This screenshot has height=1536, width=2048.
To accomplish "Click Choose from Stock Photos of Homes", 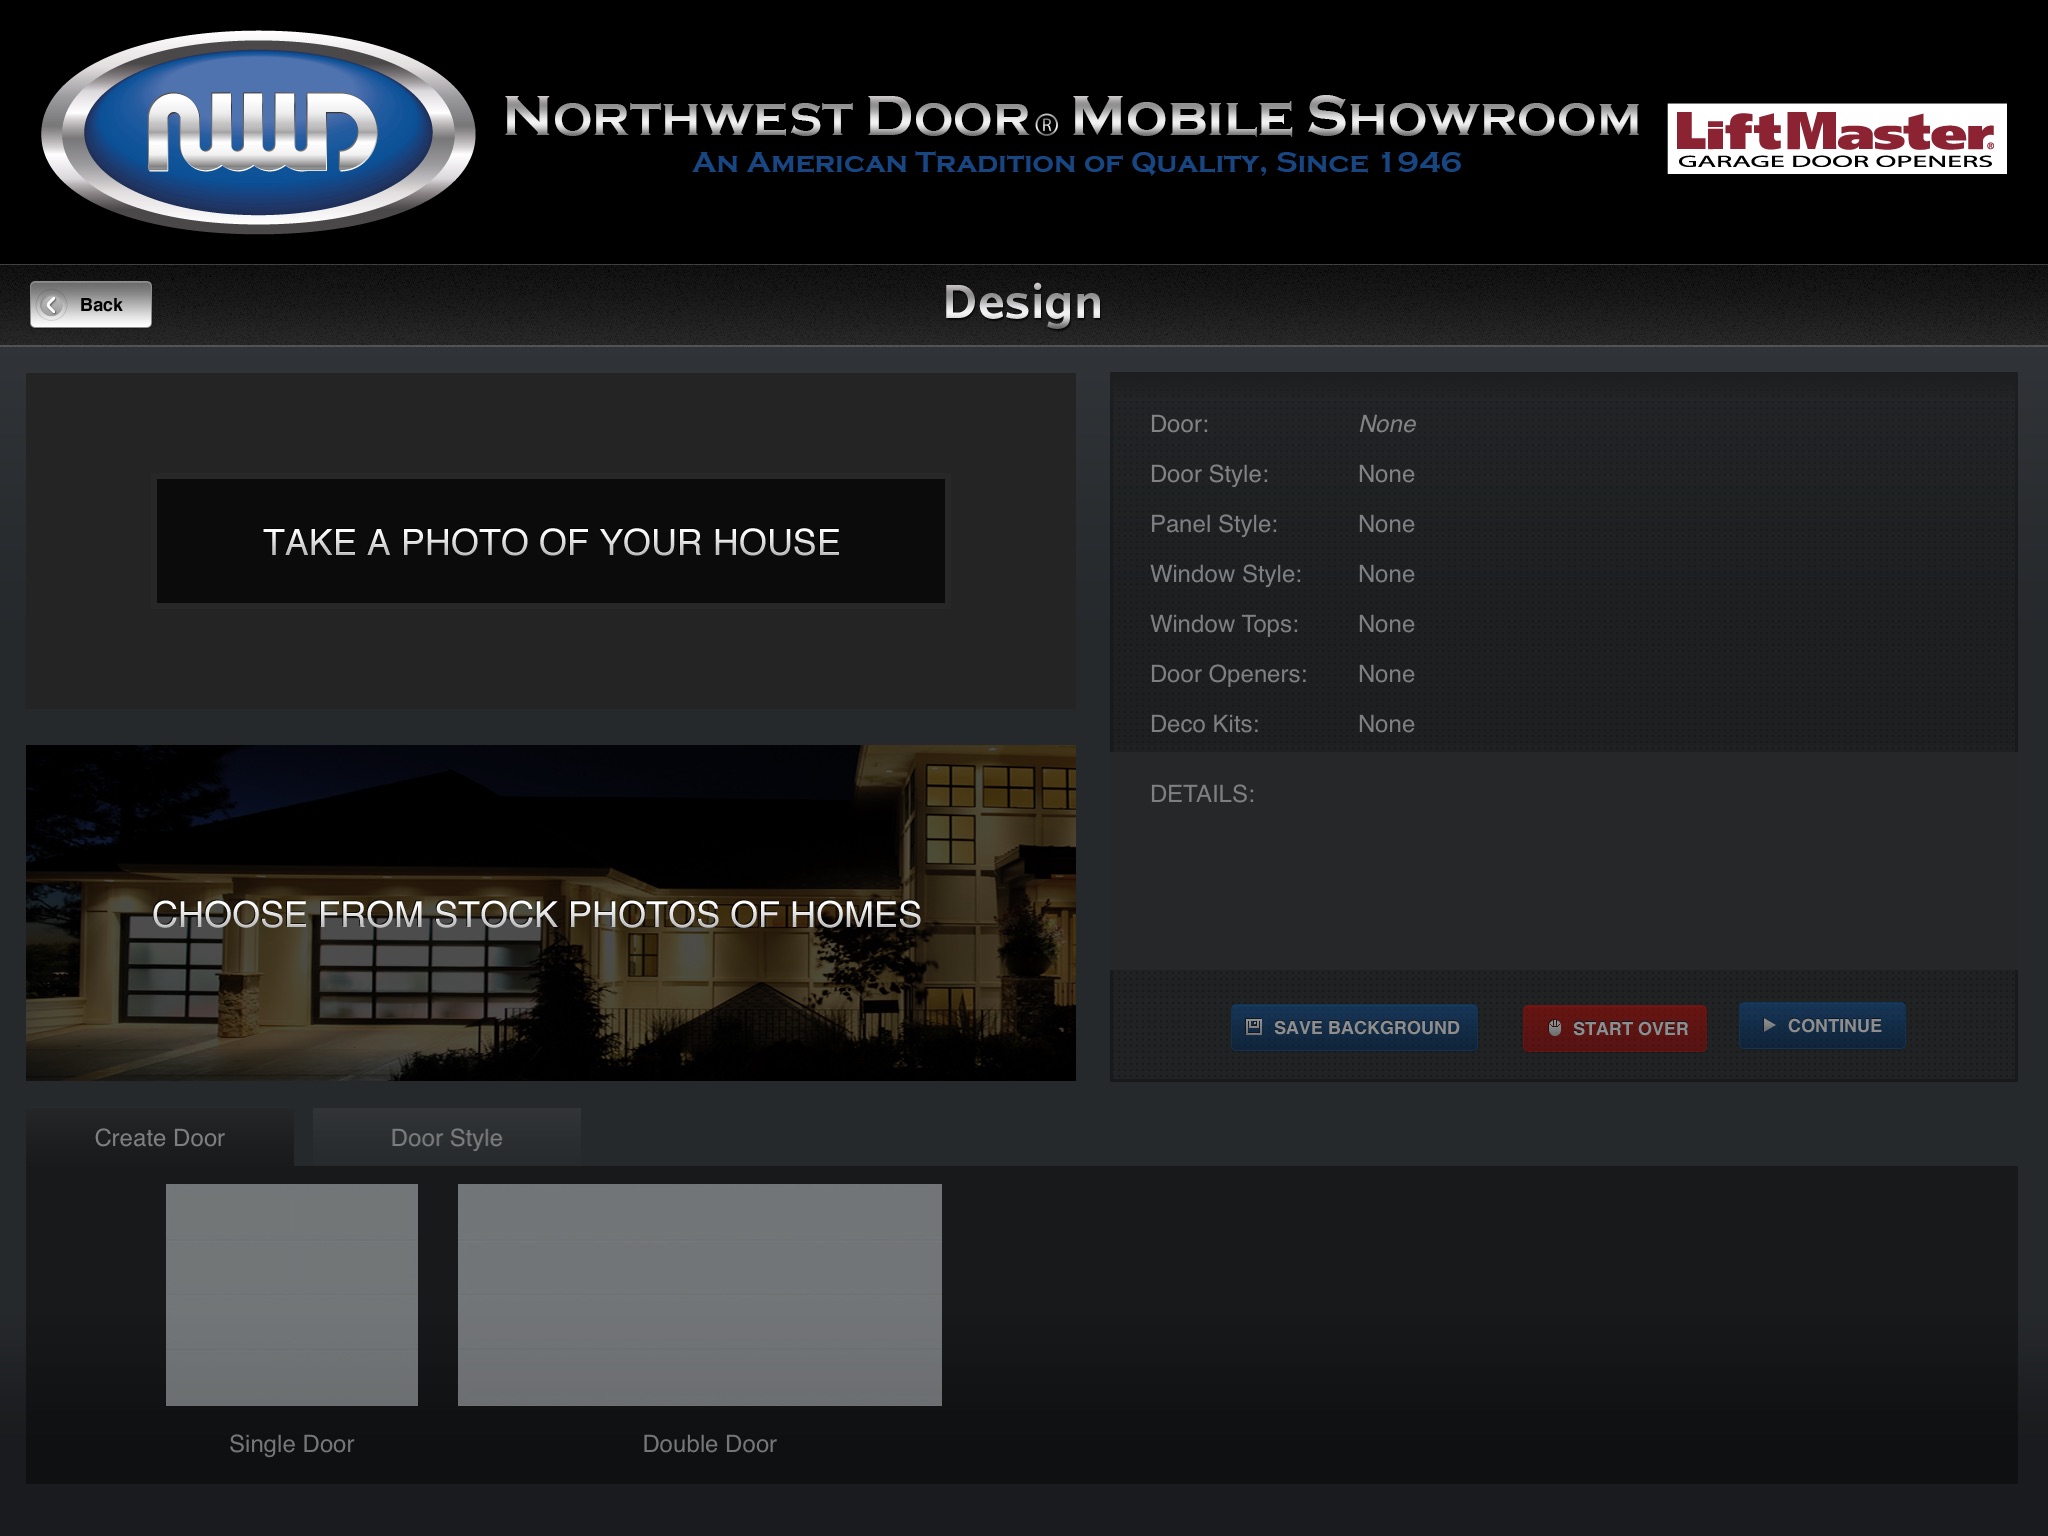I will [x=550, y=913].
